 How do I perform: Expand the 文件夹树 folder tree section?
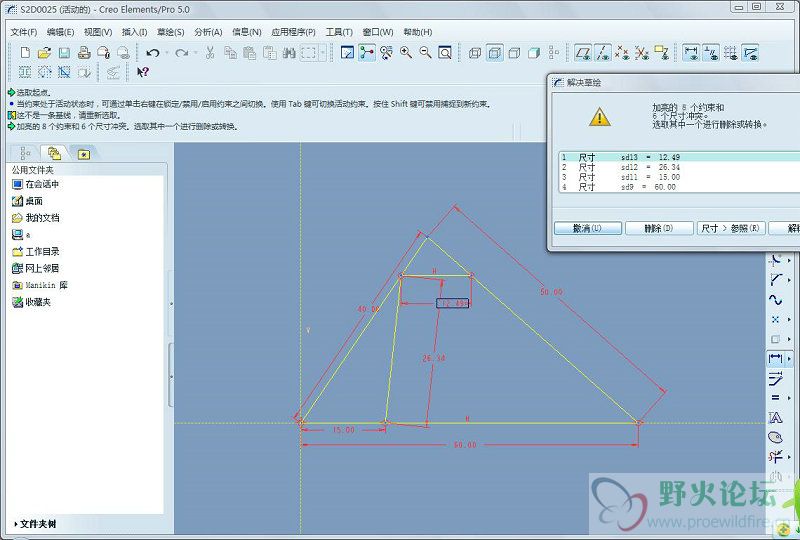click(x=35, y=524)
